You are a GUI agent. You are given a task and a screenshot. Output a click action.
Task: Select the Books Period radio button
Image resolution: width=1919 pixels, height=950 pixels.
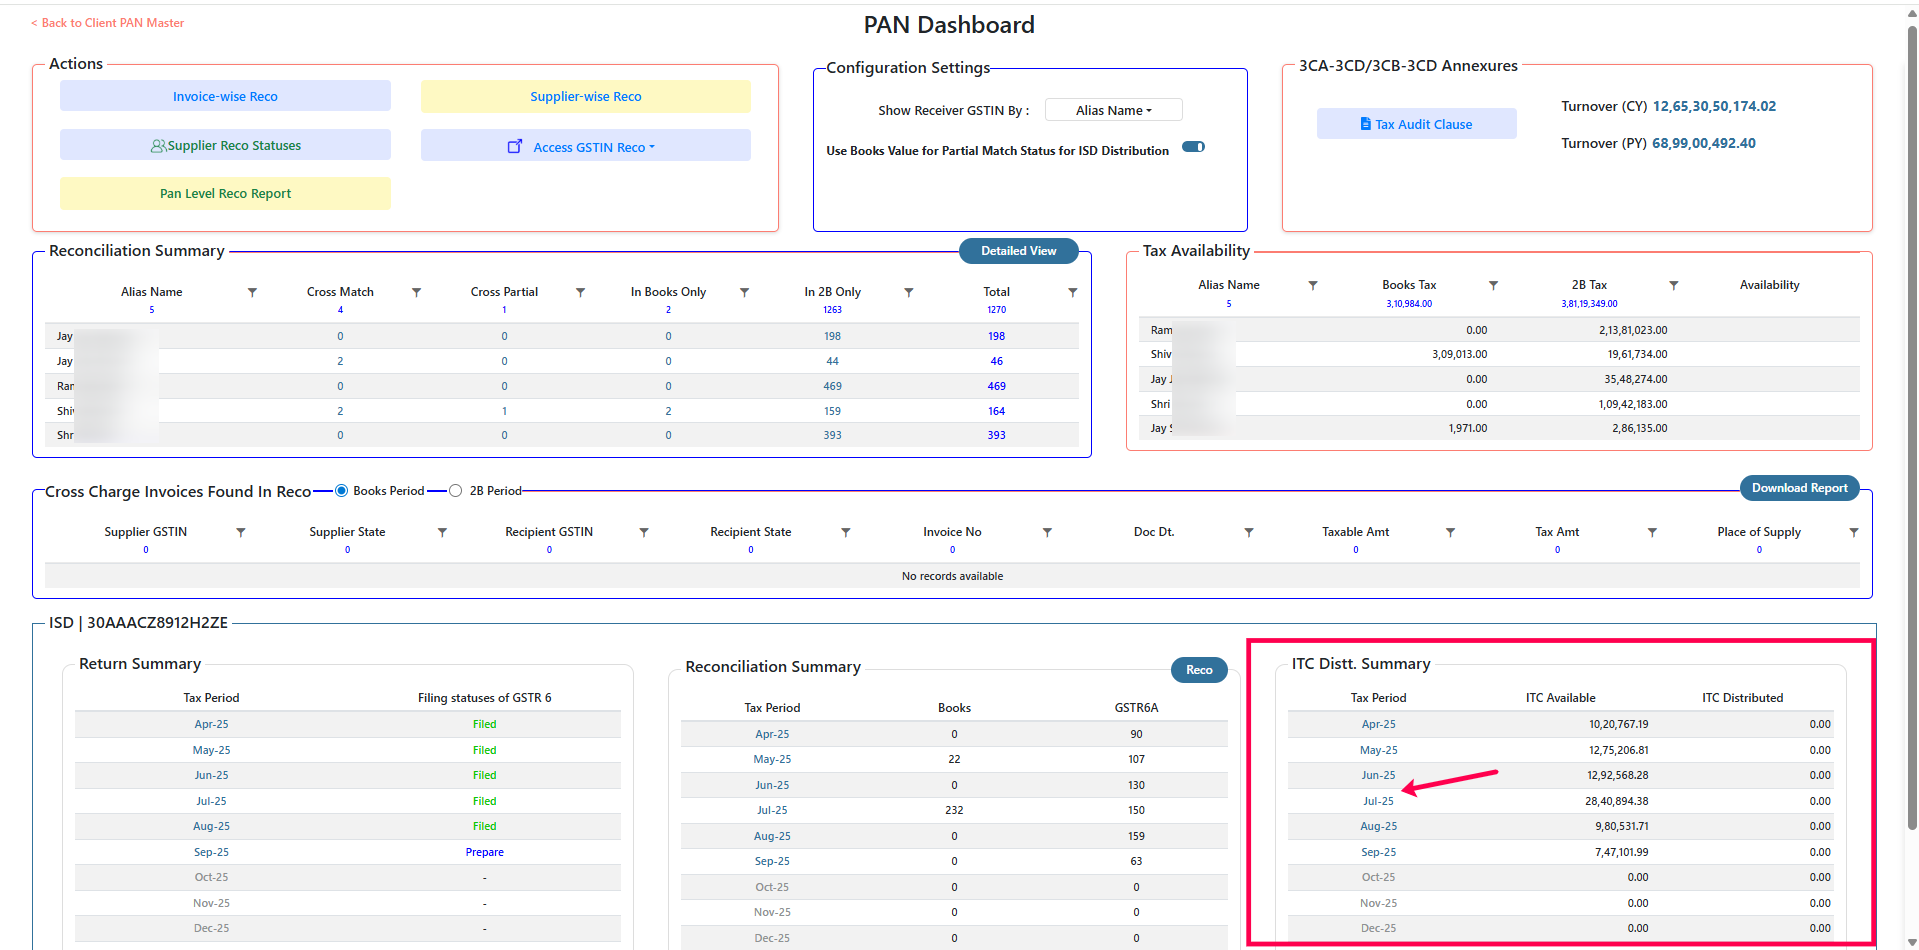[342, 491]
